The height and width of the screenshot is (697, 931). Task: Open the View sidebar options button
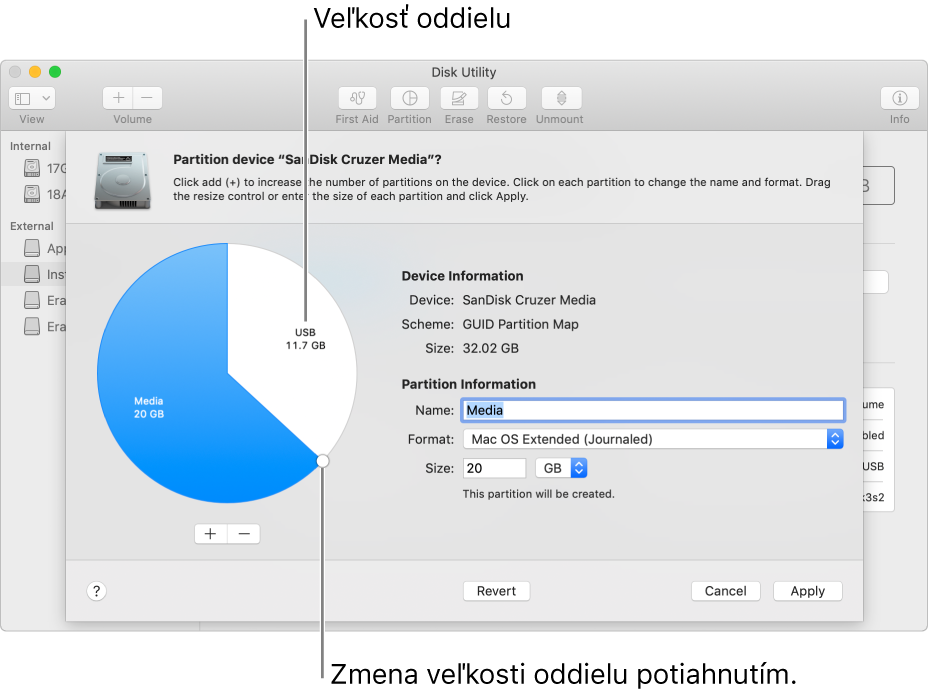pyautogui.click(x=32, y=98)
